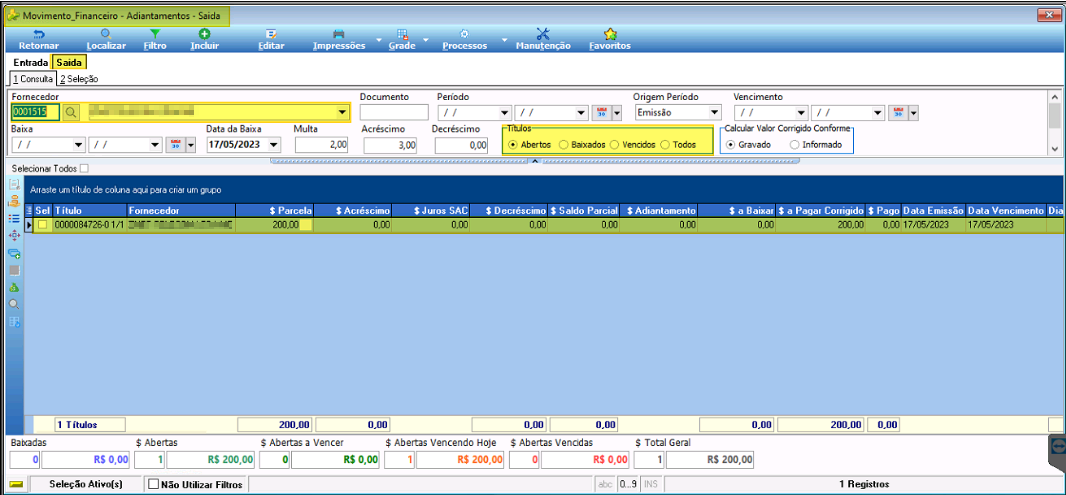Tick the Selecionar Todos checkbox

84,168
